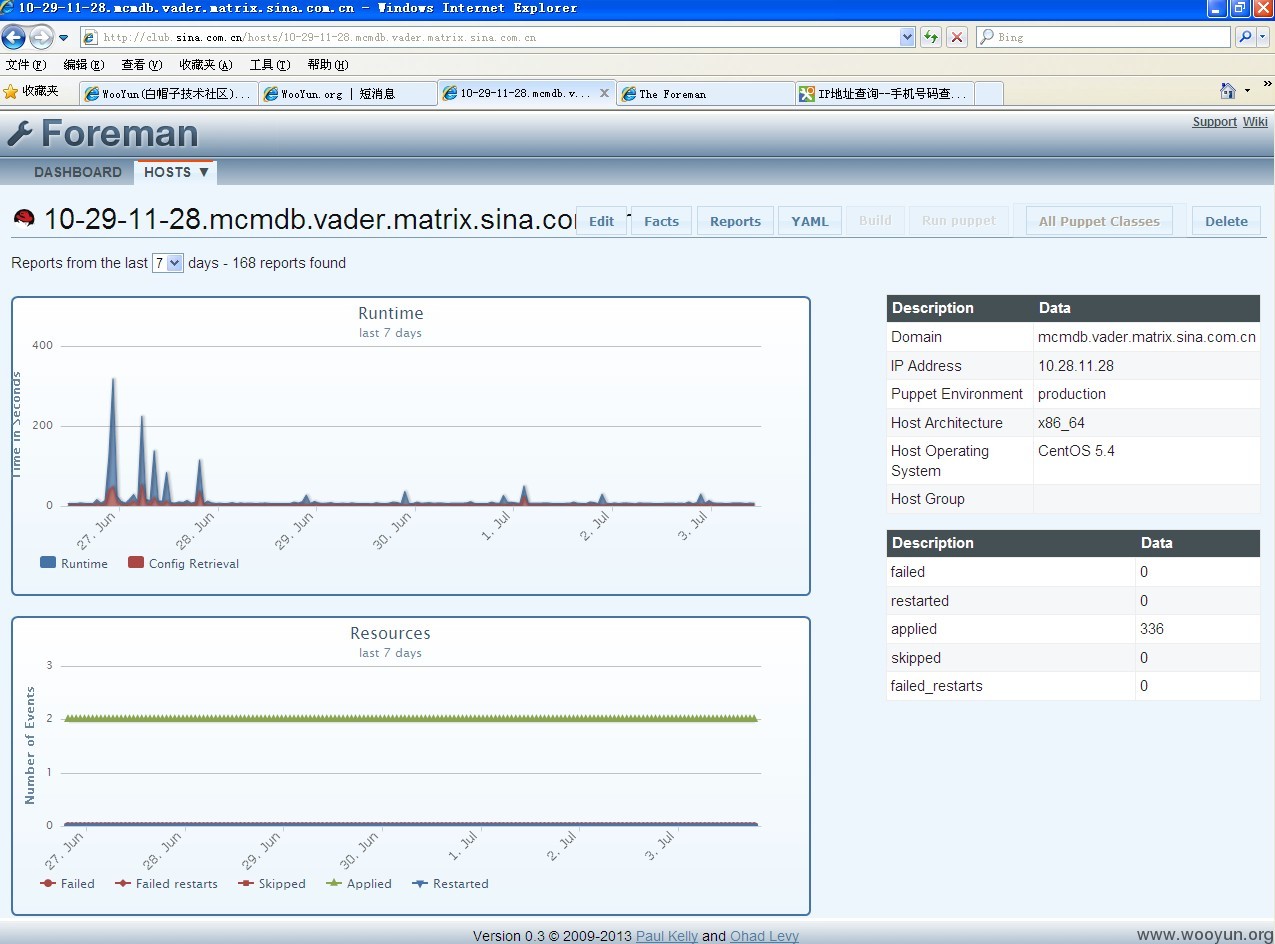Go to the DASHBOARD navigation item

78,172
